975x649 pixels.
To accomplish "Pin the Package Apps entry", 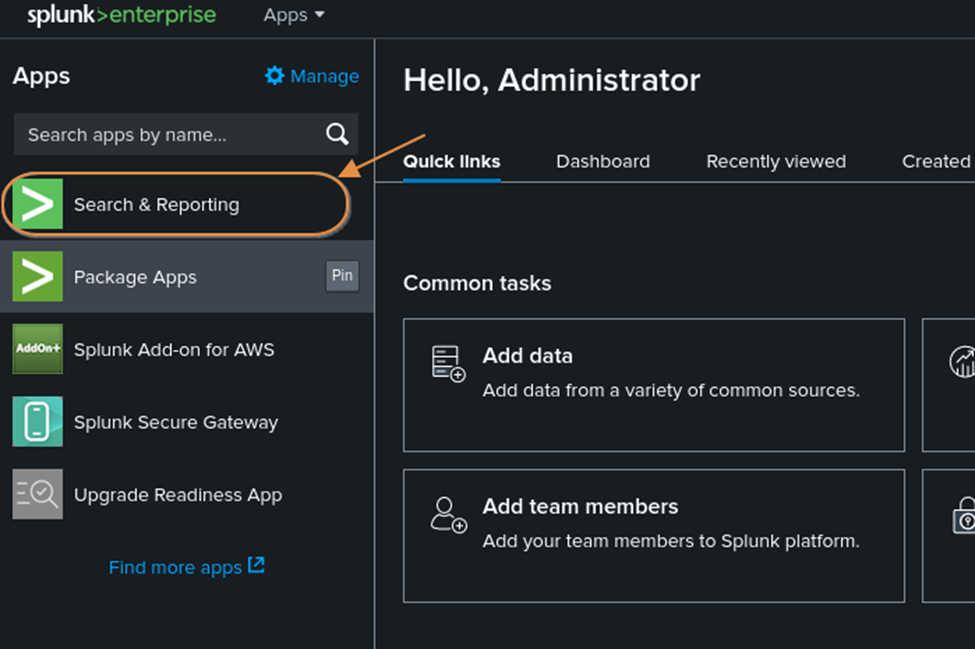I will click(342, 277).
